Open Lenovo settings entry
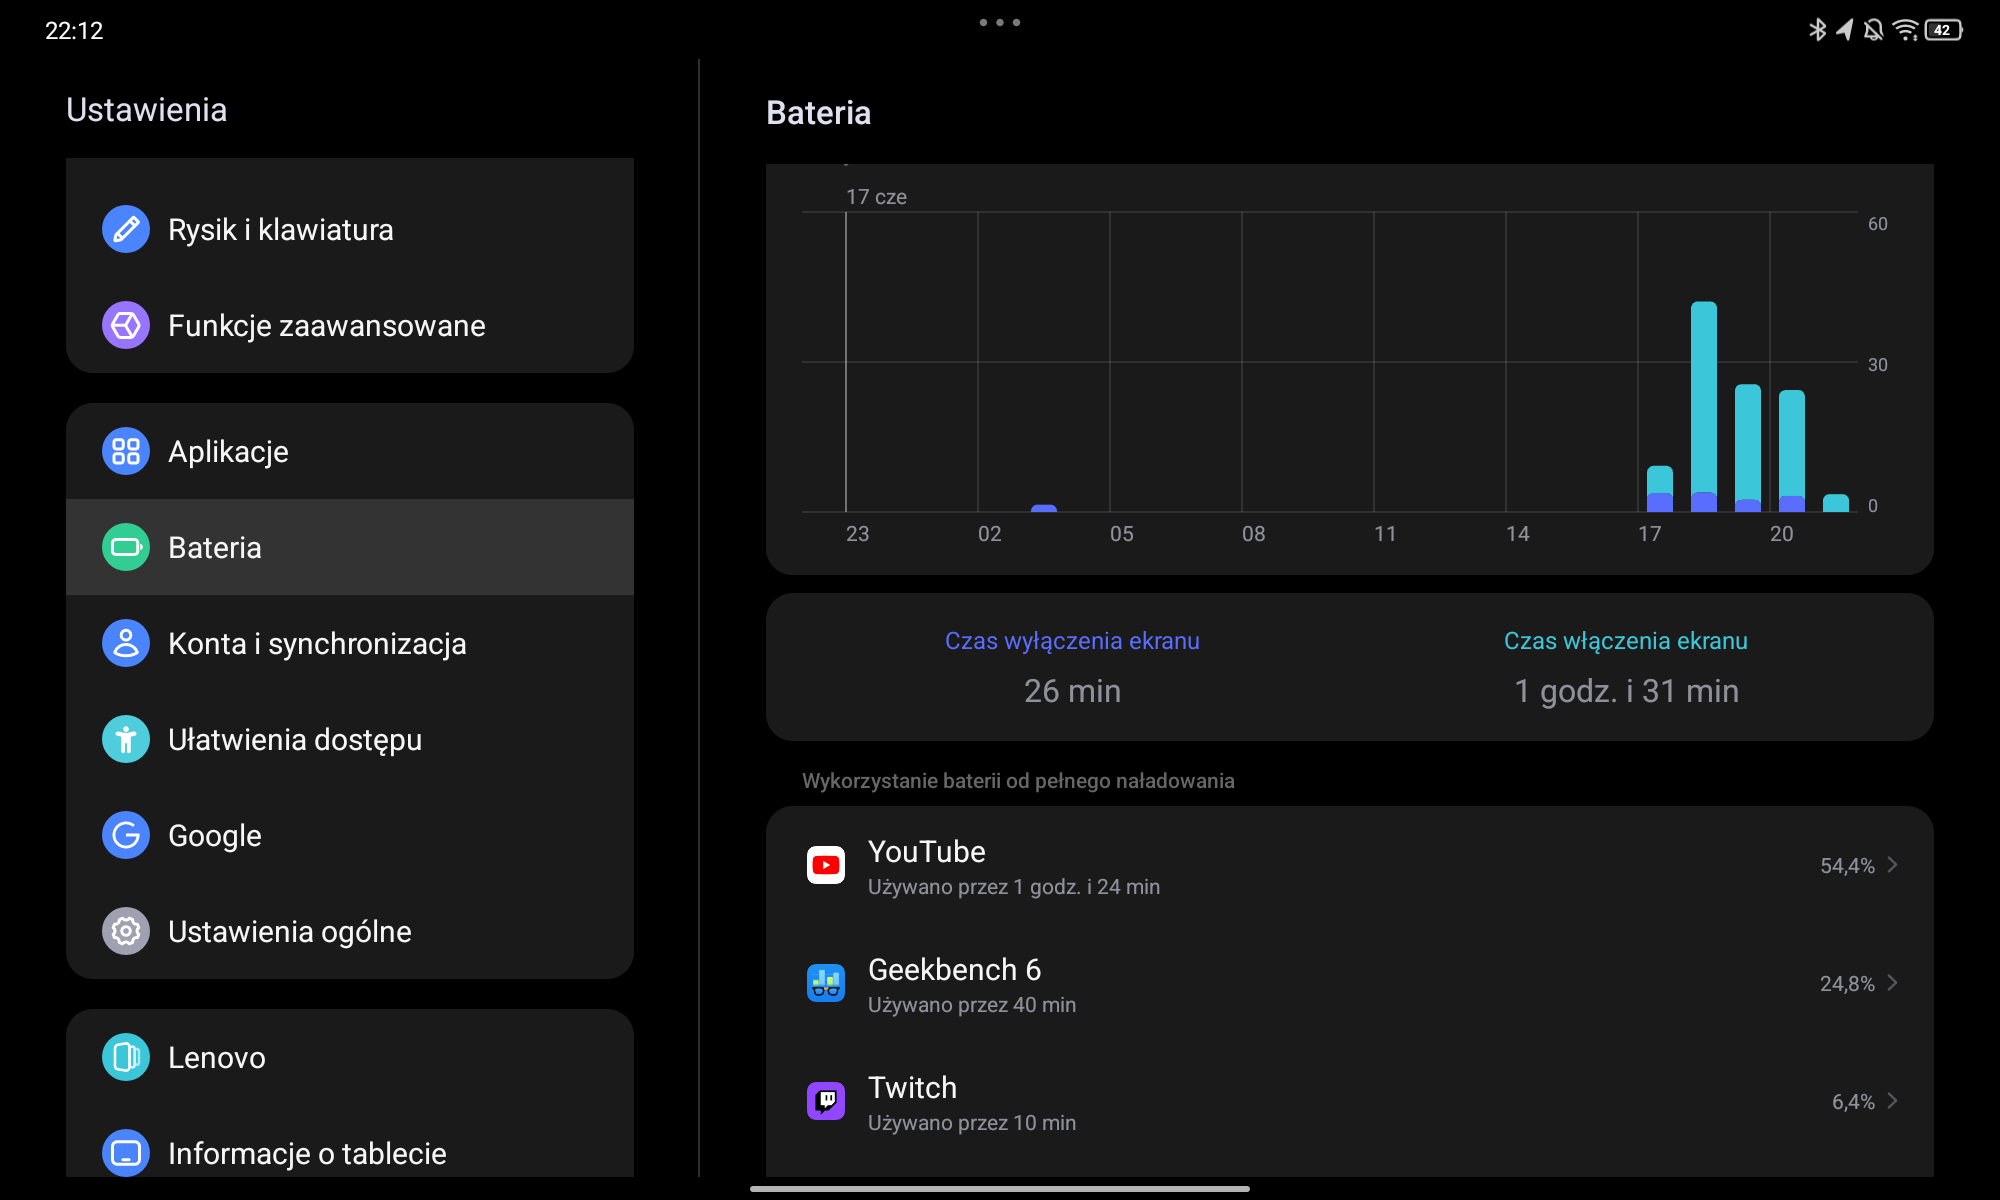This screenshot has width=2000, height=1200. point(350,1057)
